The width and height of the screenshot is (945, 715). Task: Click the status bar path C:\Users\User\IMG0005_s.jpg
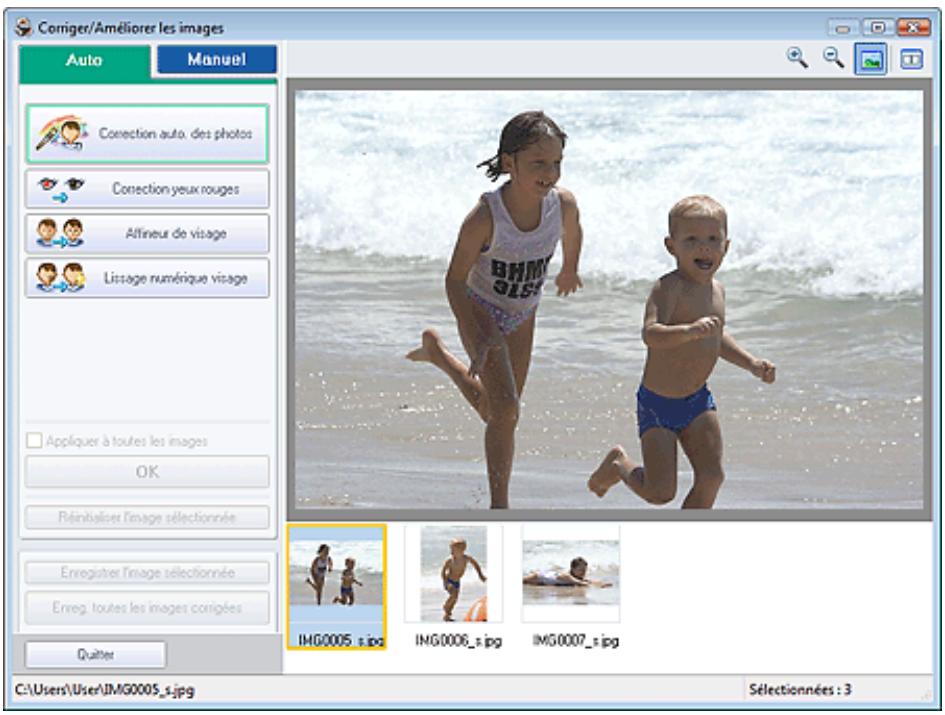[104, 690]
